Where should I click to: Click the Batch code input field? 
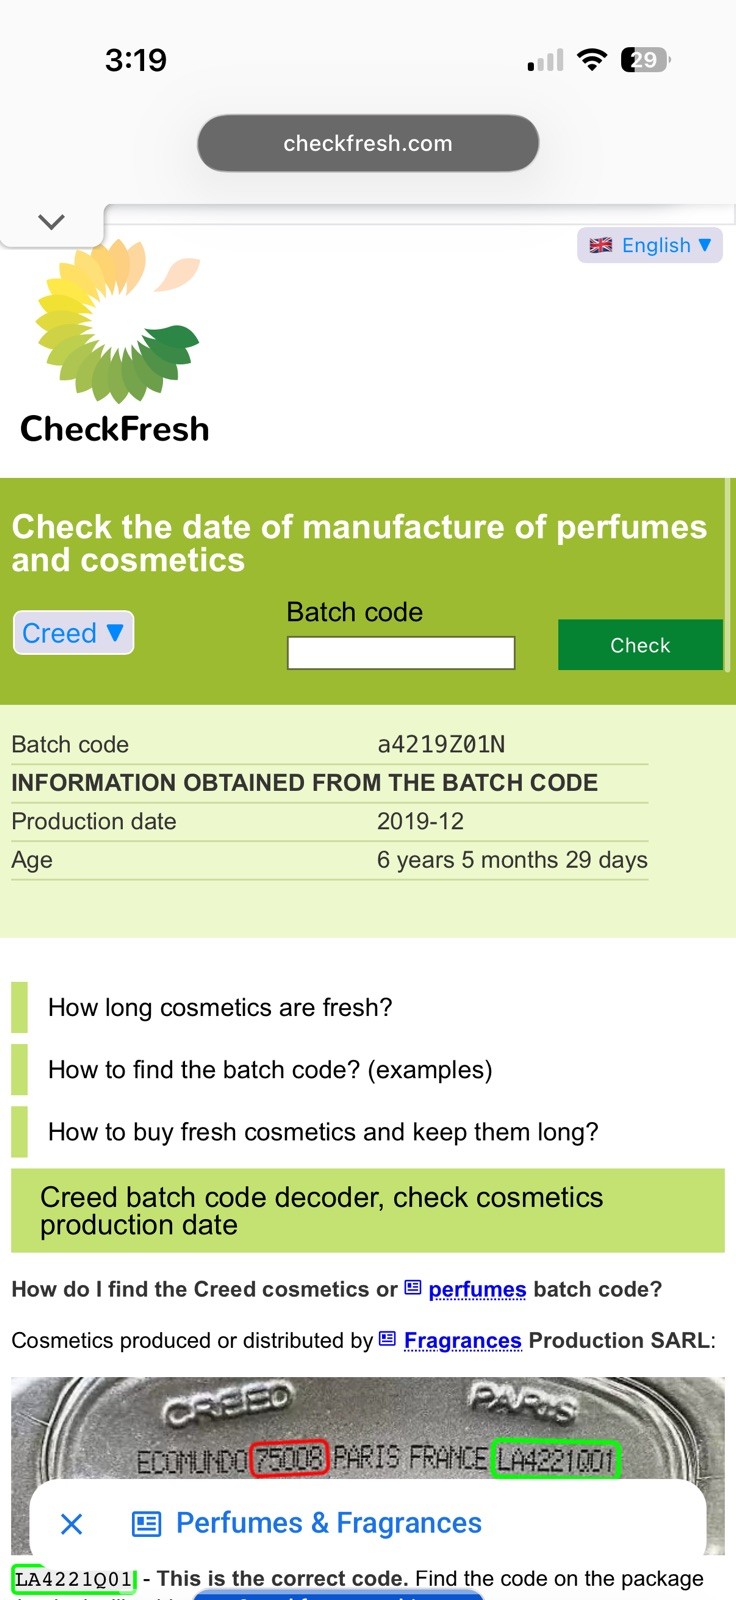[401, 653]
